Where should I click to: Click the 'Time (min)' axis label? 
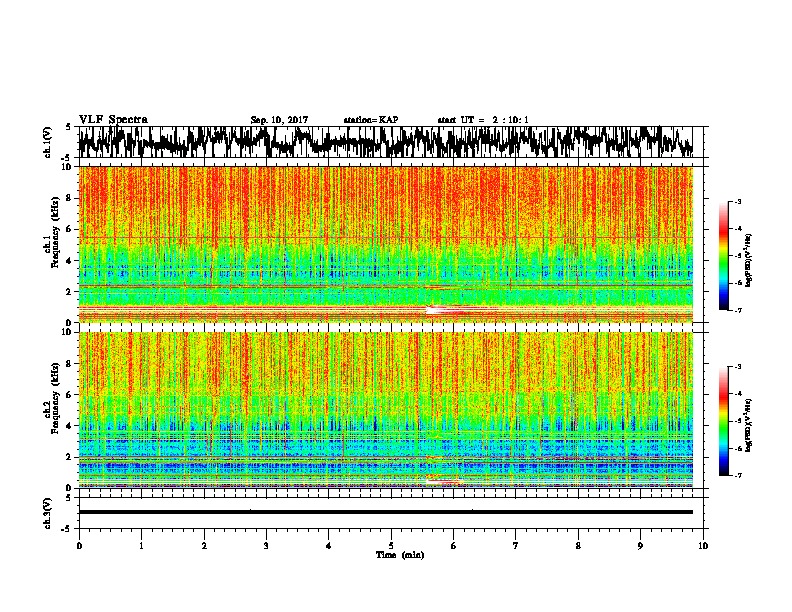400,555
